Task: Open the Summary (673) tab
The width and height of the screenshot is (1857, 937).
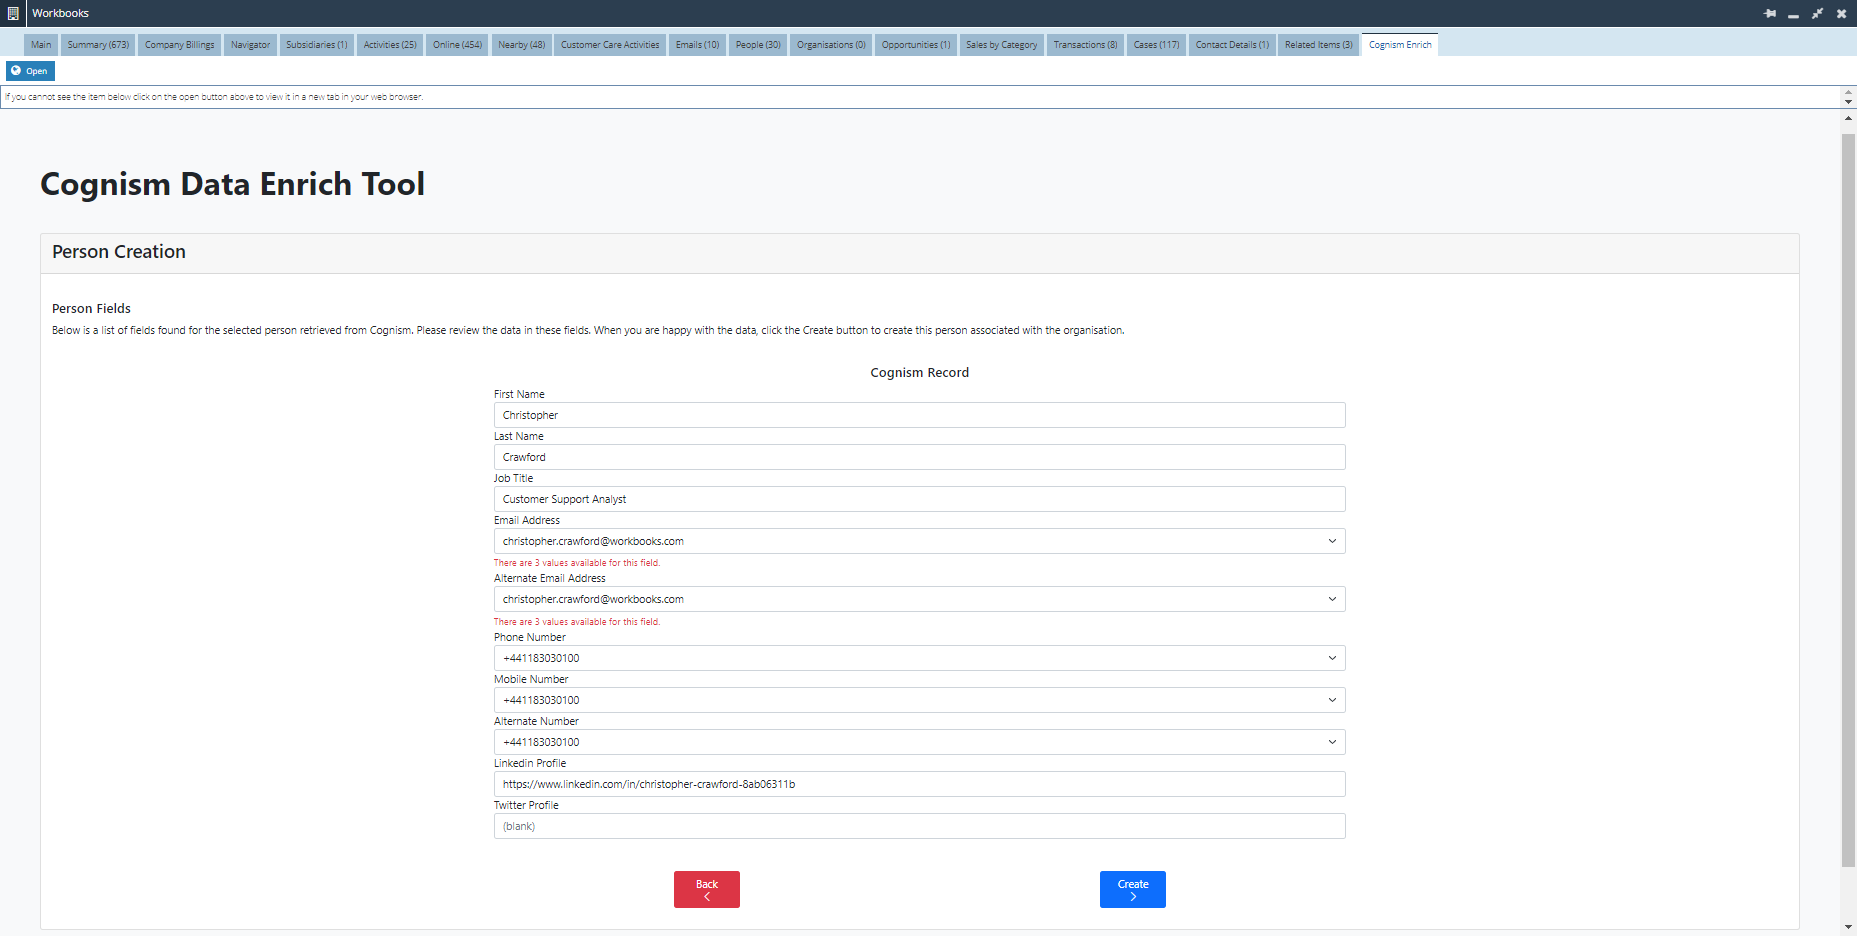Action: [98, 45]
